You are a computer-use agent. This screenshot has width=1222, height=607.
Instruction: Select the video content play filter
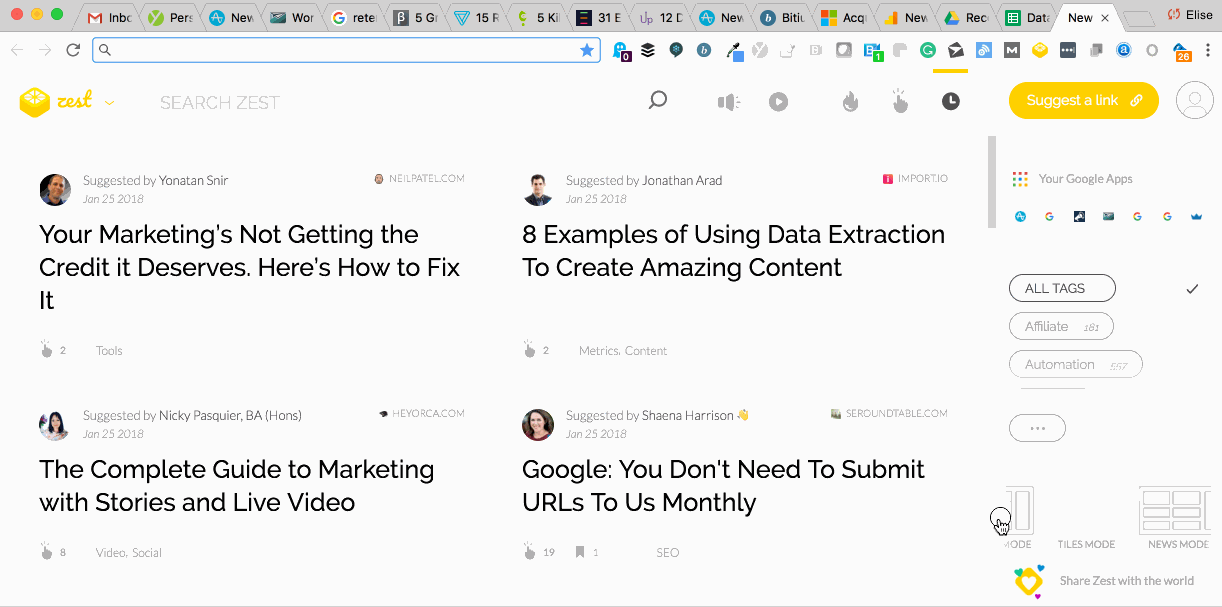pos(778,102)
